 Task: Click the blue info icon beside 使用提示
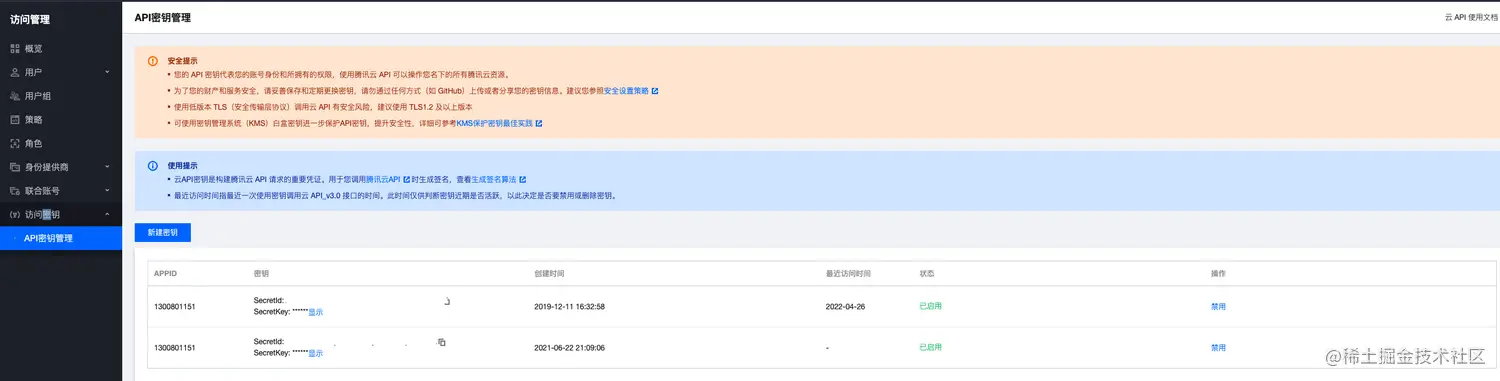(x=153, y=165)
